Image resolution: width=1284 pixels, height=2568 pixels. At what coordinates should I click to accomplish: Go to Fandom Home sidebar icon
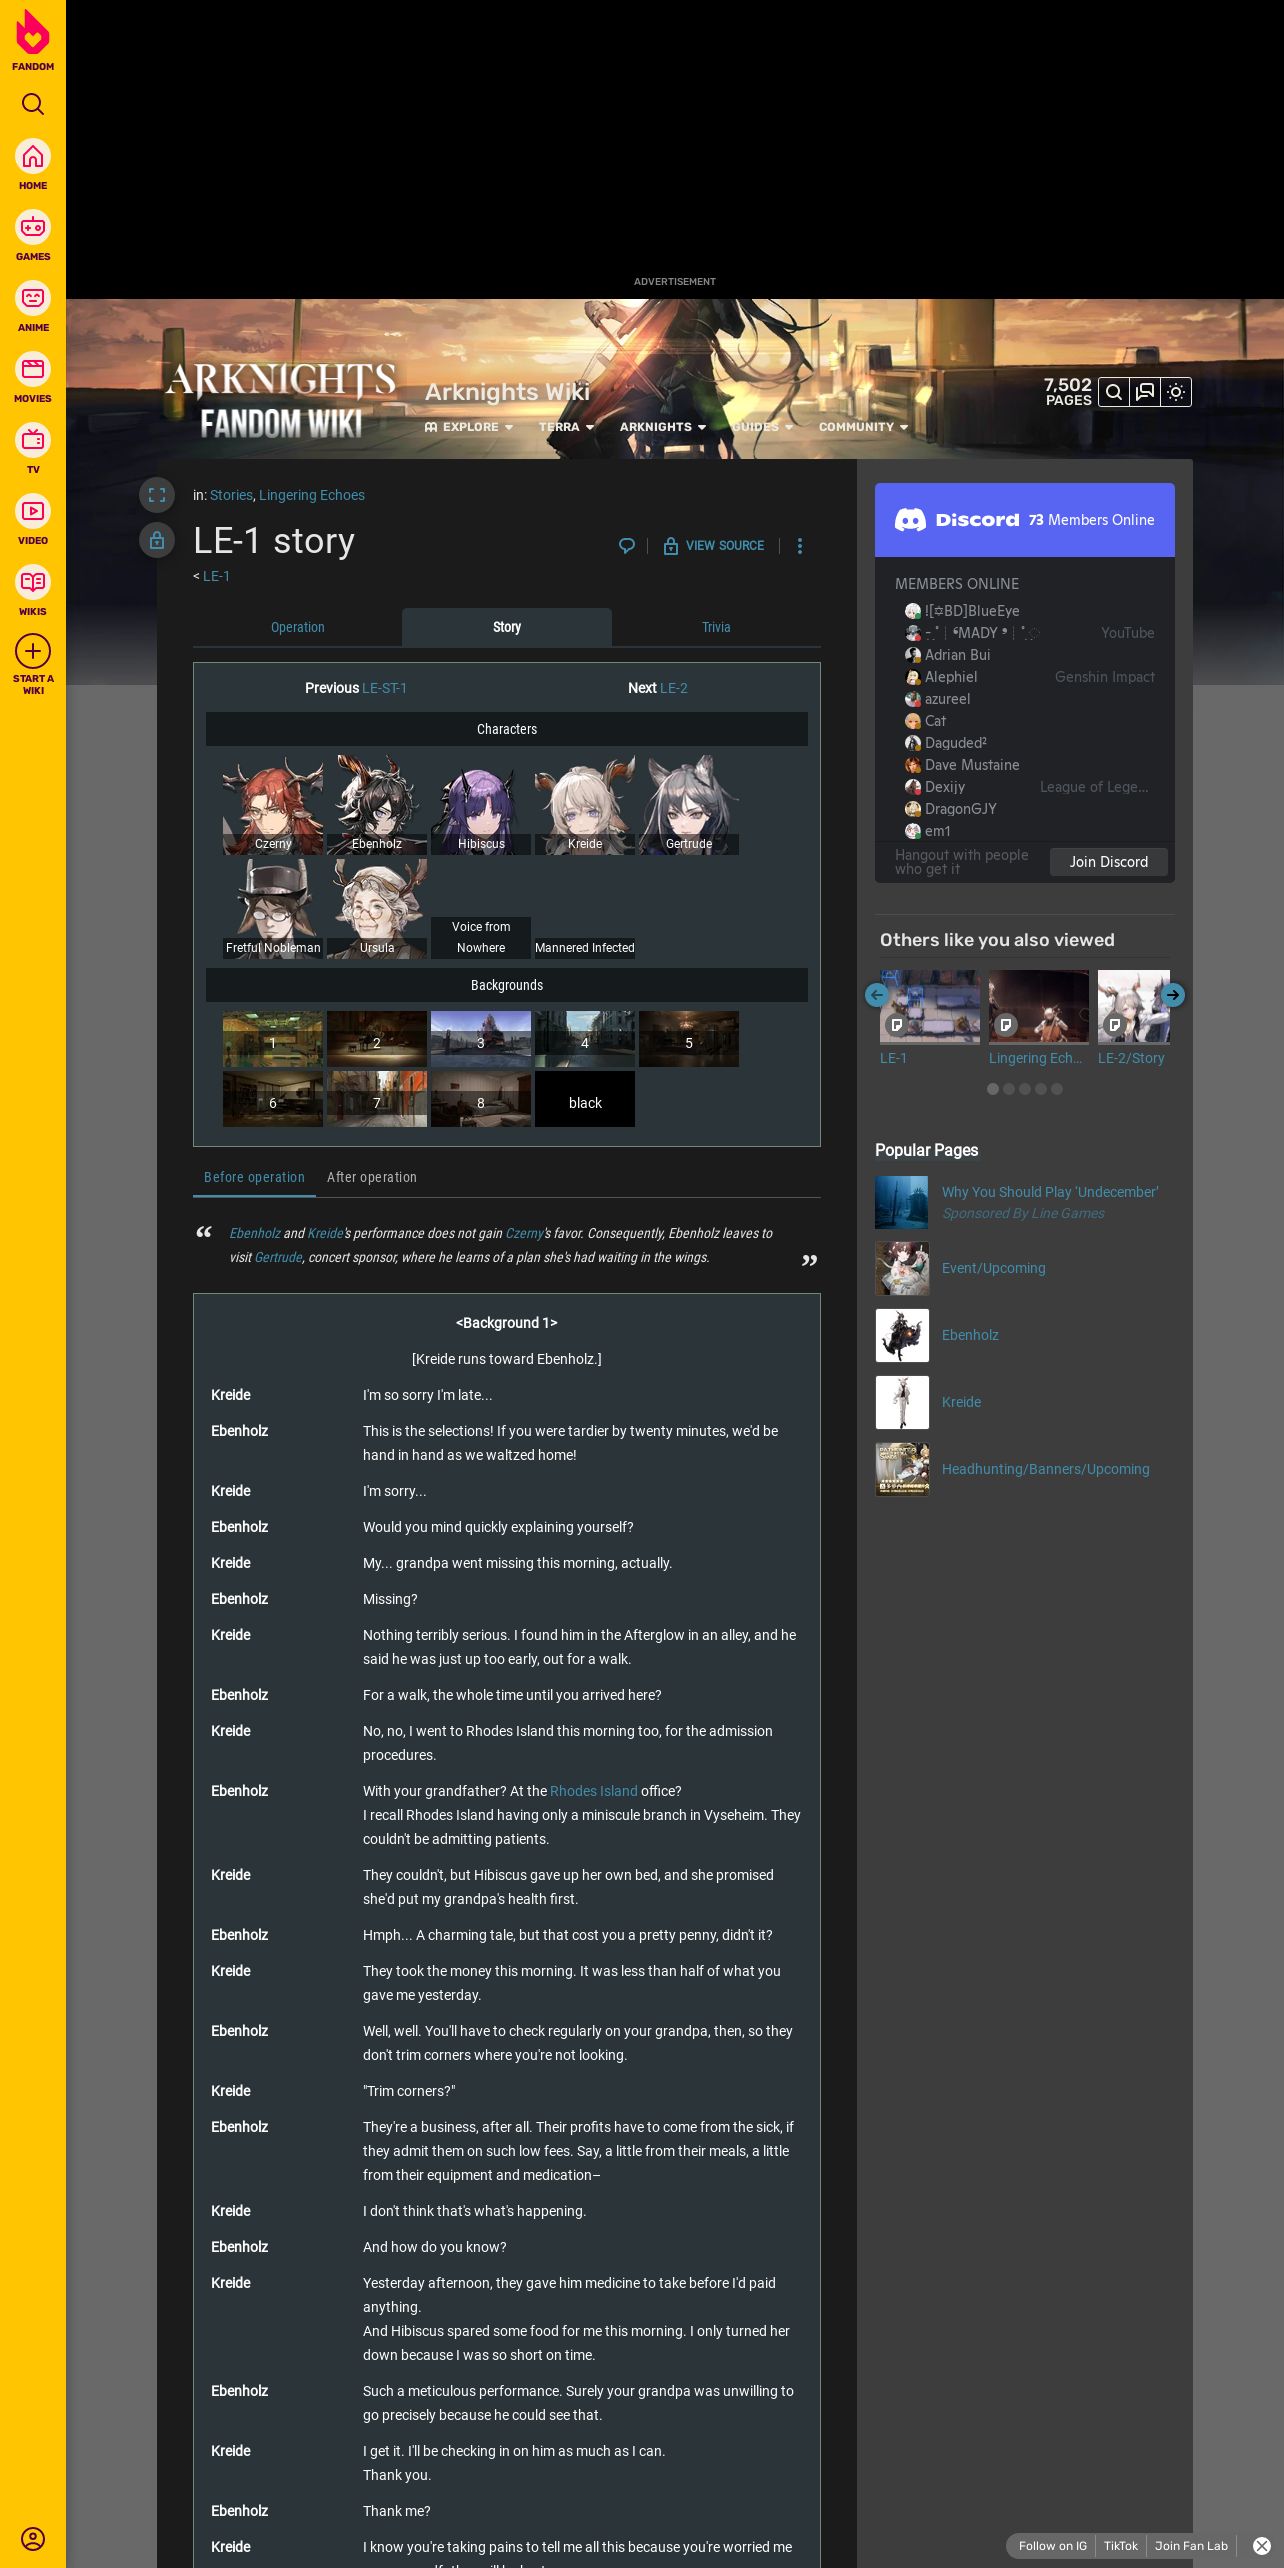(x=33, y=165)
